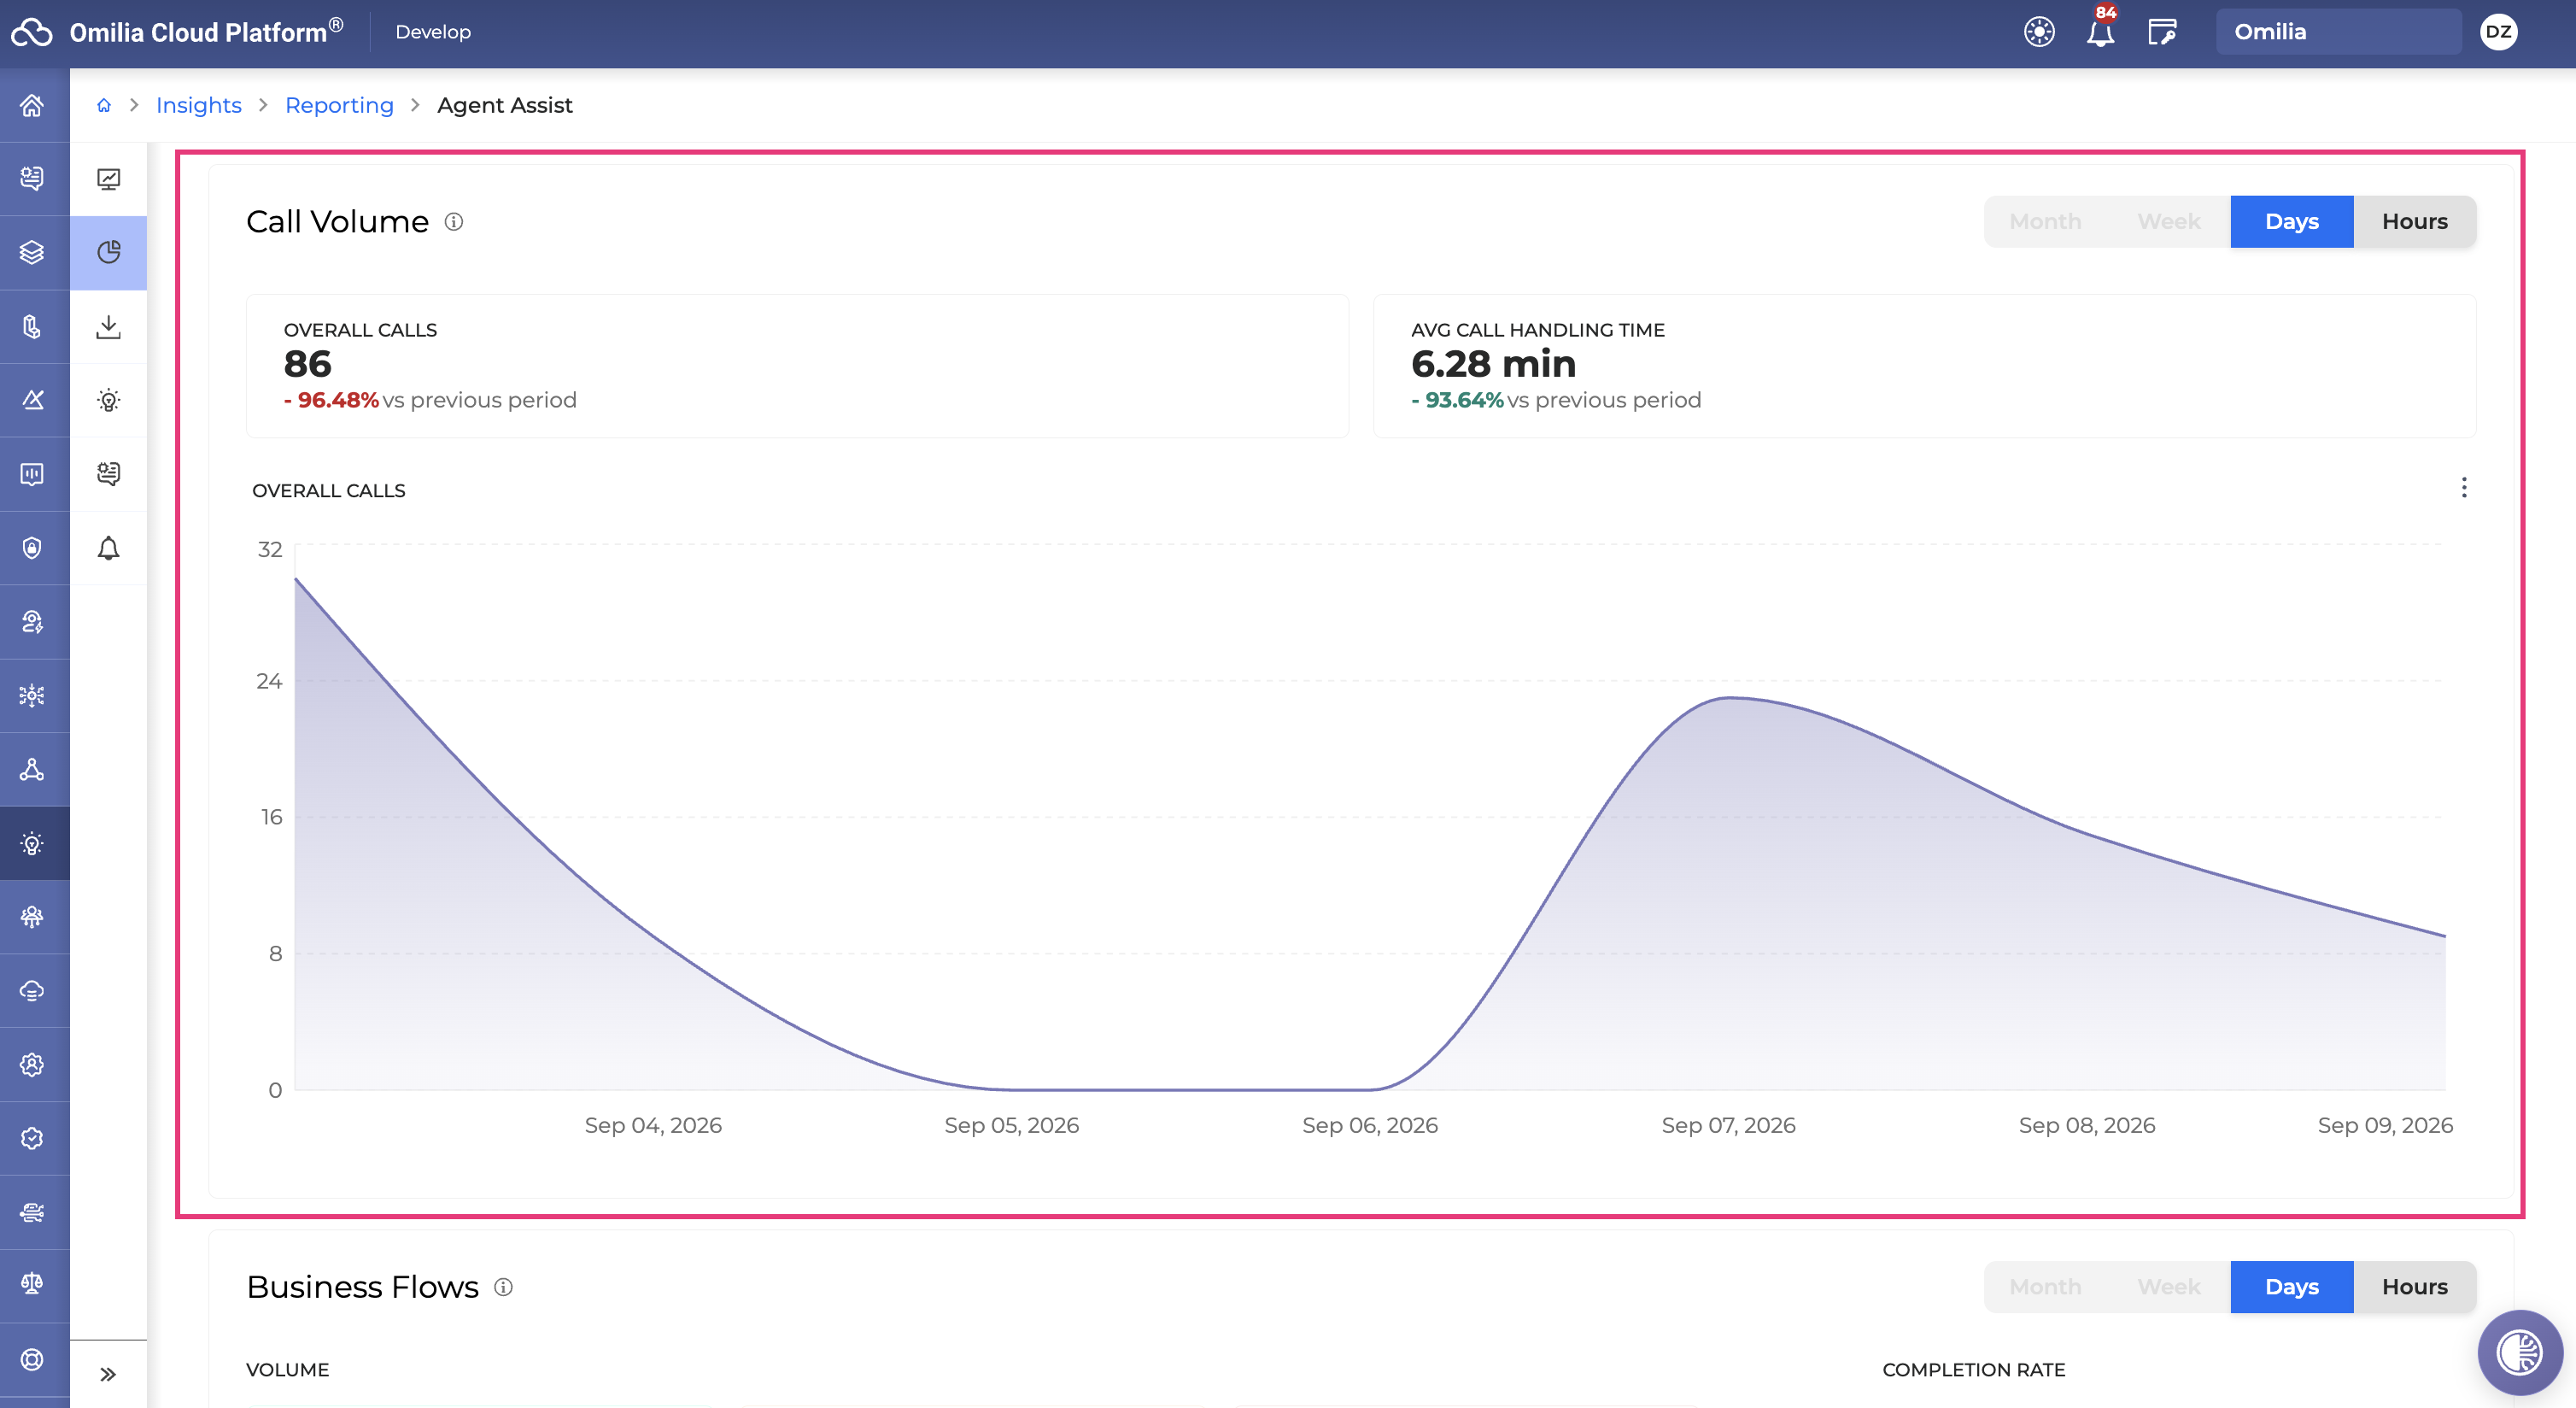
Task: Toggle the light theme sun icon
Action: click(2039, 32)
